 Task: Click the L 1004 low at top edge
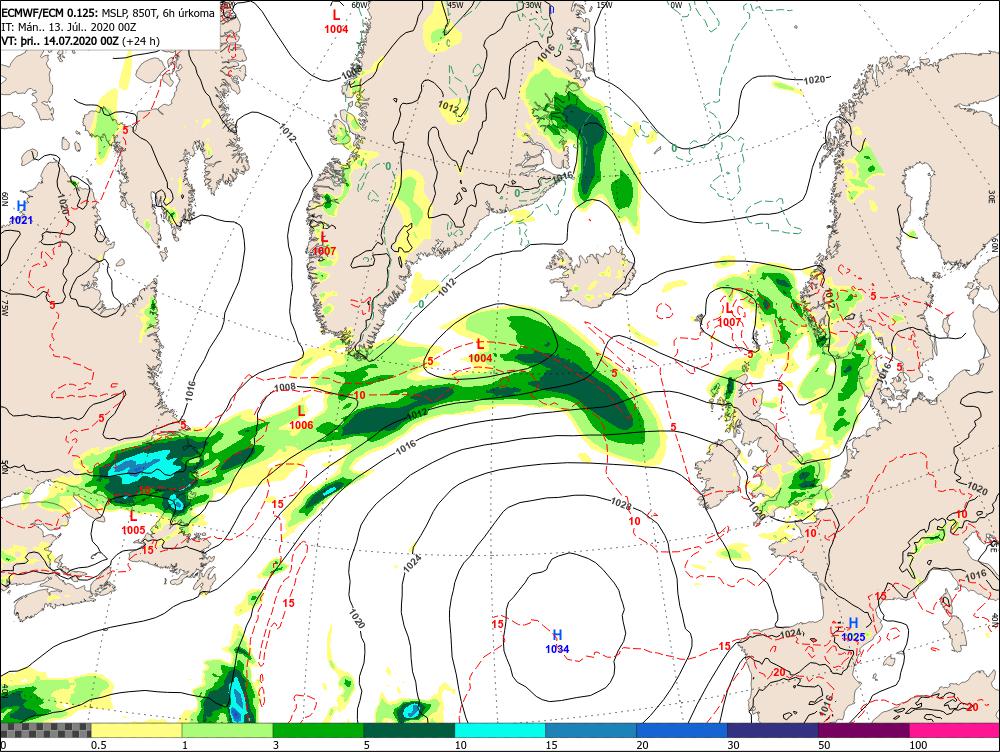point(336,21)
